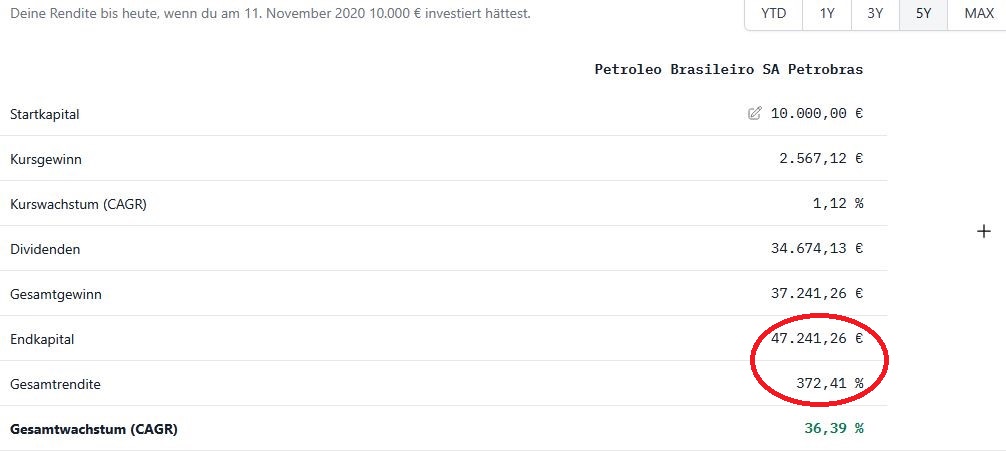The width and height of the screenshot is (1006, 454).
Task: Click the pencil edit icon beside Startkapital amount
Action: pyautogui.click(x=755, y=114)
